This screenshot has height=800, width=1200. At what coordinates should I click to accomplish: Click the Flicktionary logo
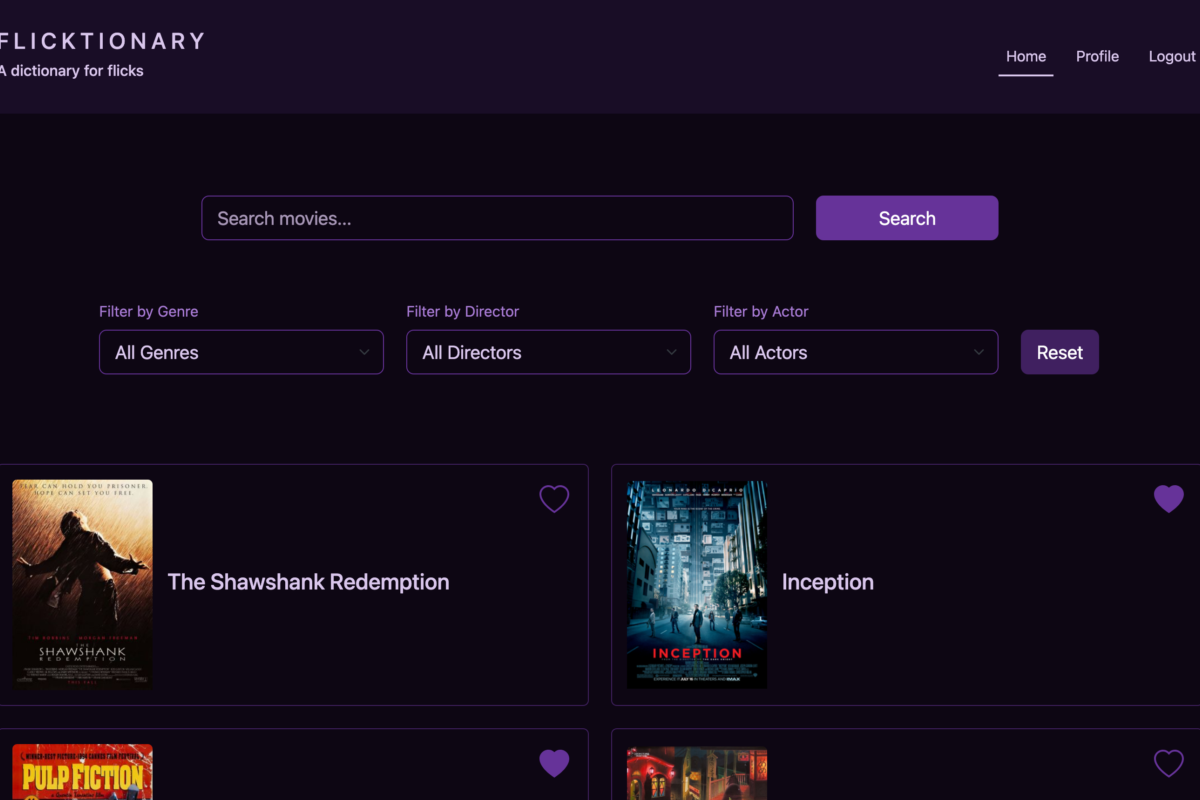[100, 41]
